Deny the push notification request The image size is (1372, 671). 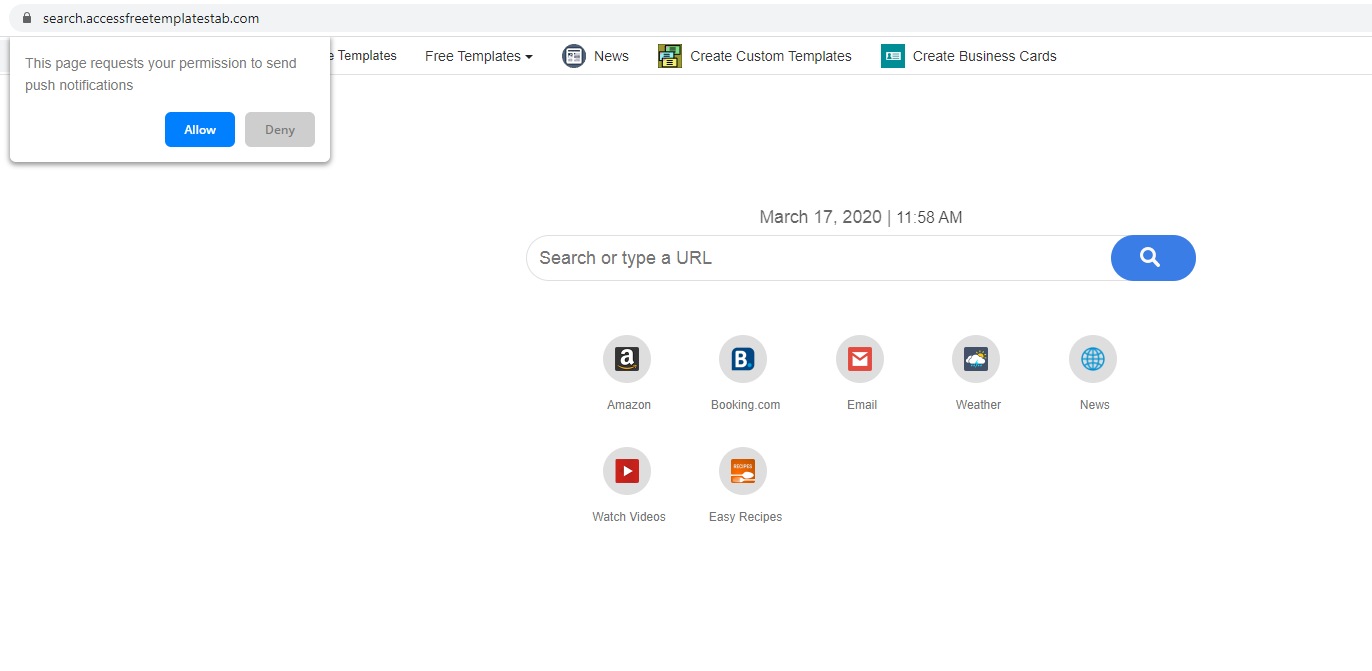280,130
